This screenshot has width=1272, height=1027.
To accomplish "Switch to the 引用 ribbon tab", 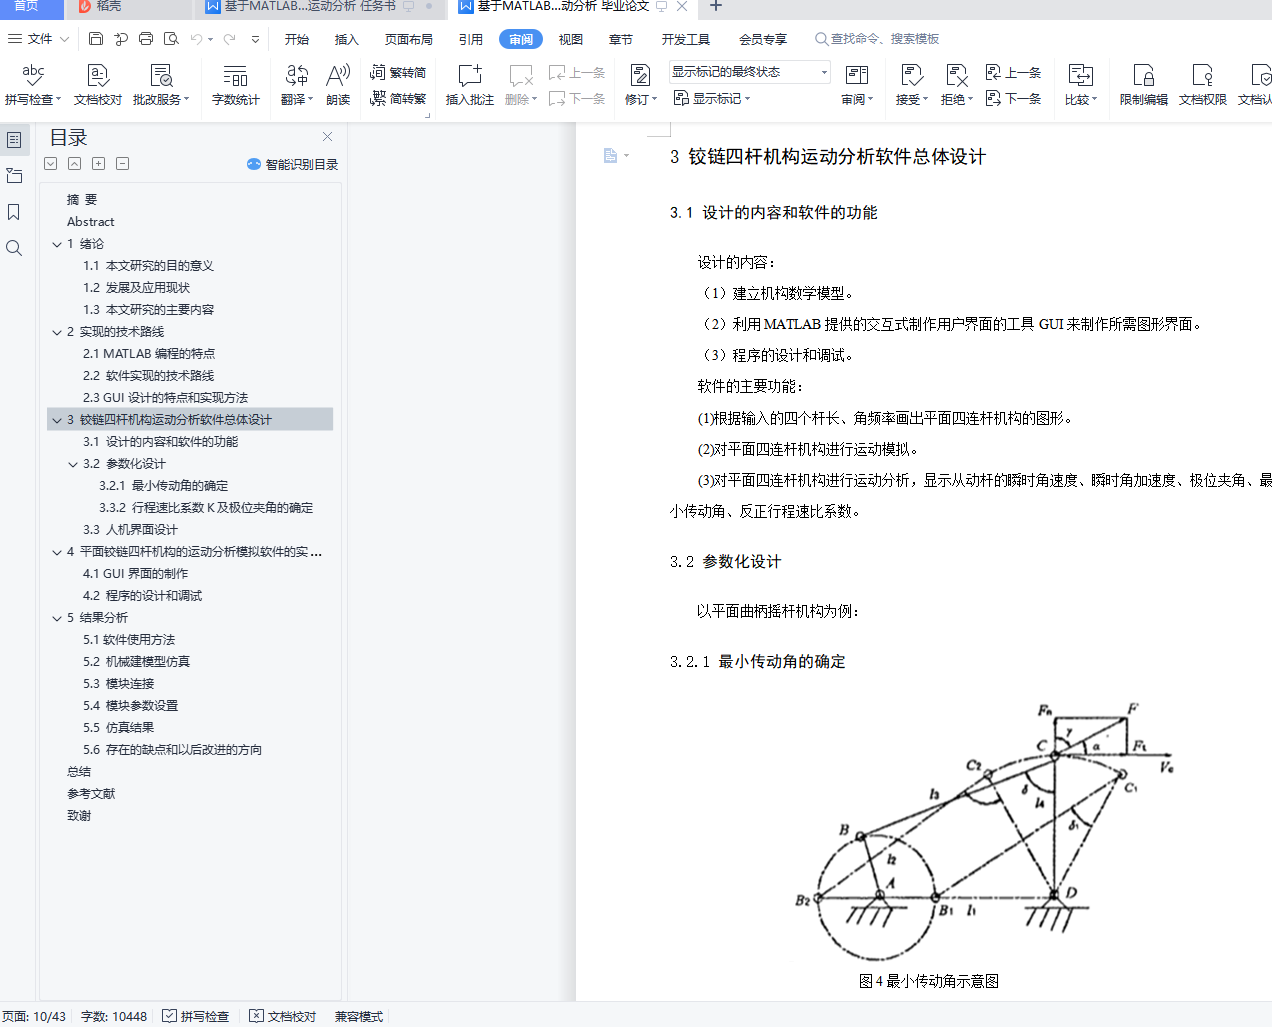I will click(x=471, y=39).
